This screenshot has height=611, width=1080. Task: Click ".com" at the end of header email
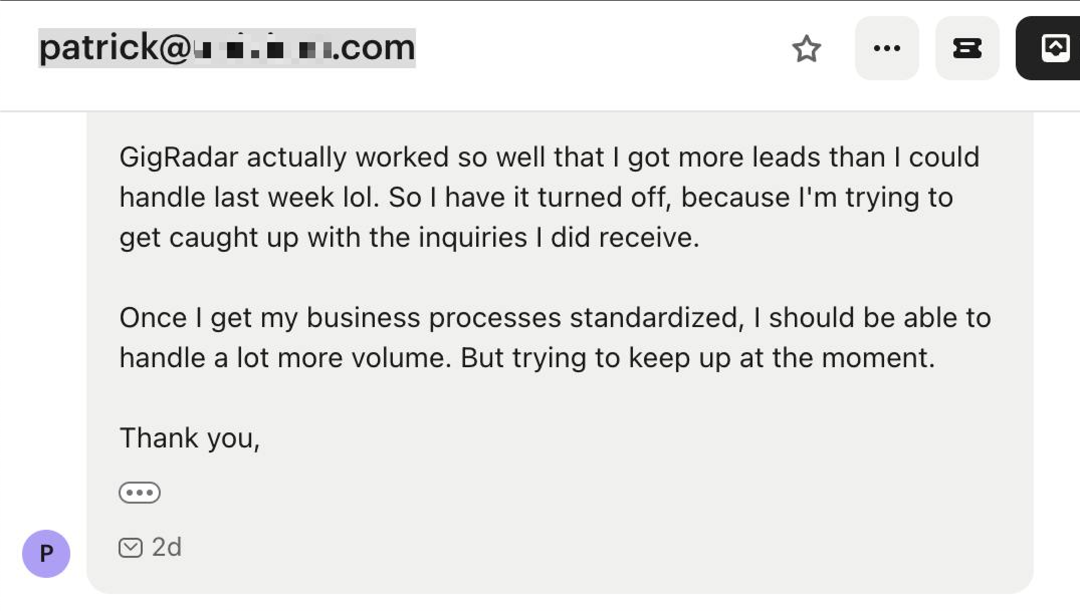(373, 48)
